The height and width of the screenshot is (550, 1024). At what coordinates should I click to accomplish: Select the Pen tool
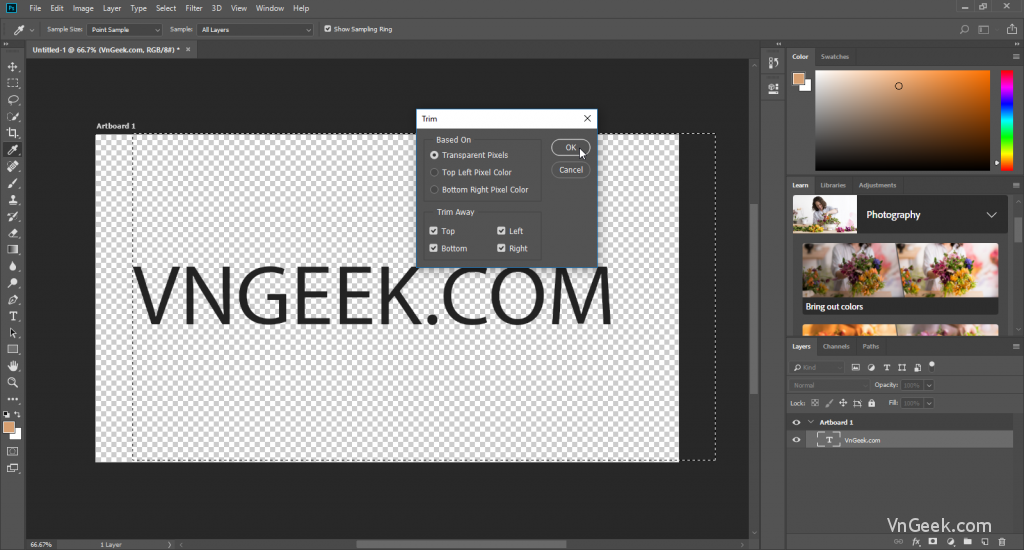12,300
